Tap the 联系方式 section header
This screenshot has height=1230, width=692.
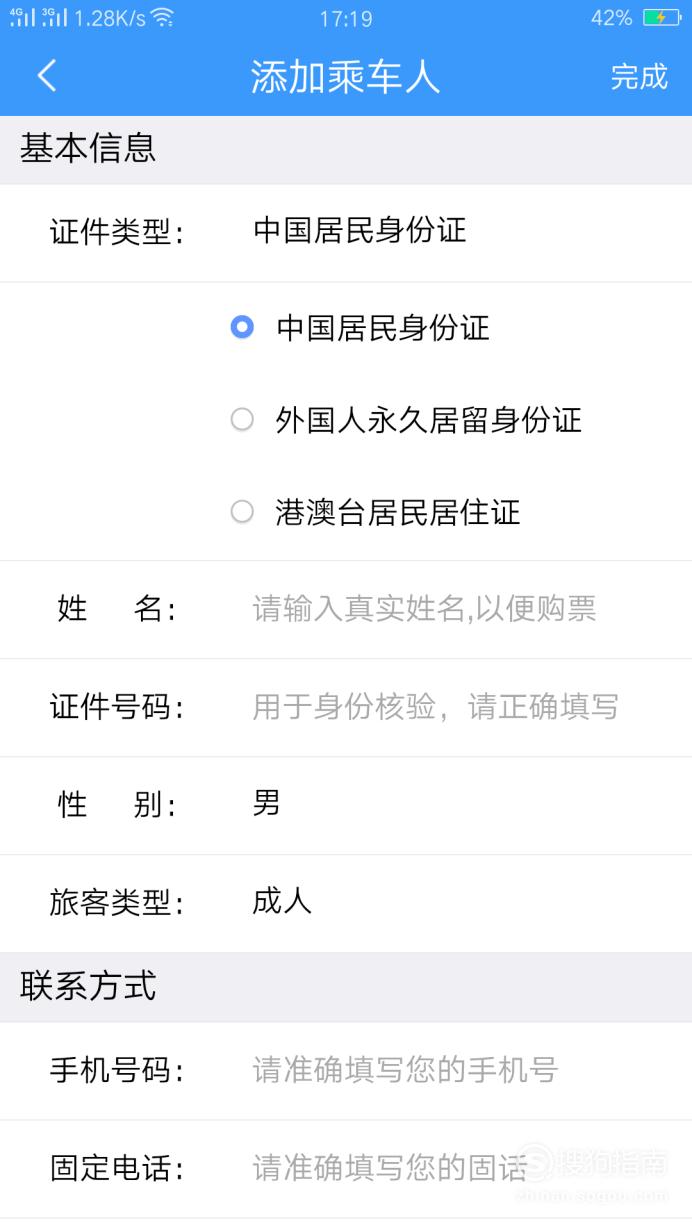[x=88, y=986]
